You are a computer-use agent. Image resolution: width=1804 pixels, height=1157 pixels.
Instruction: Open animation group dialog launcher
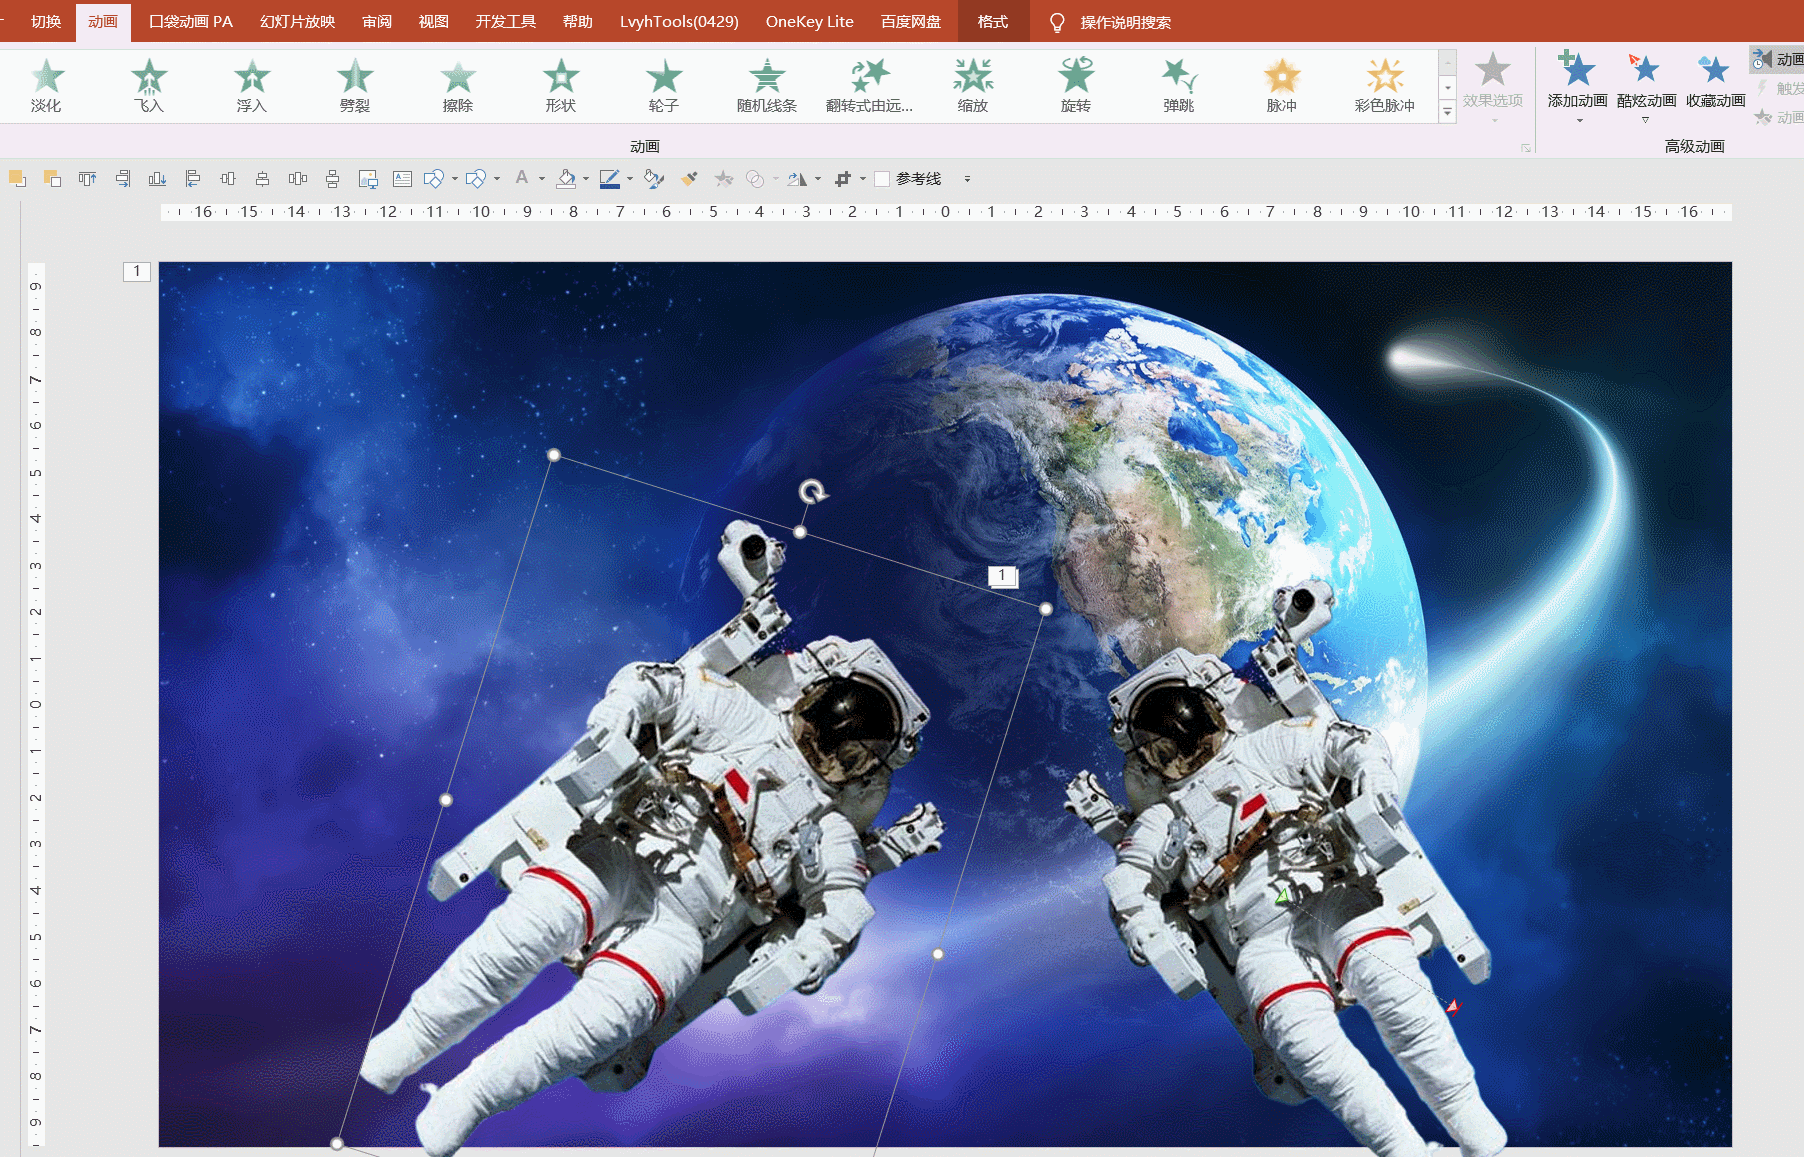click(1526, 147)
